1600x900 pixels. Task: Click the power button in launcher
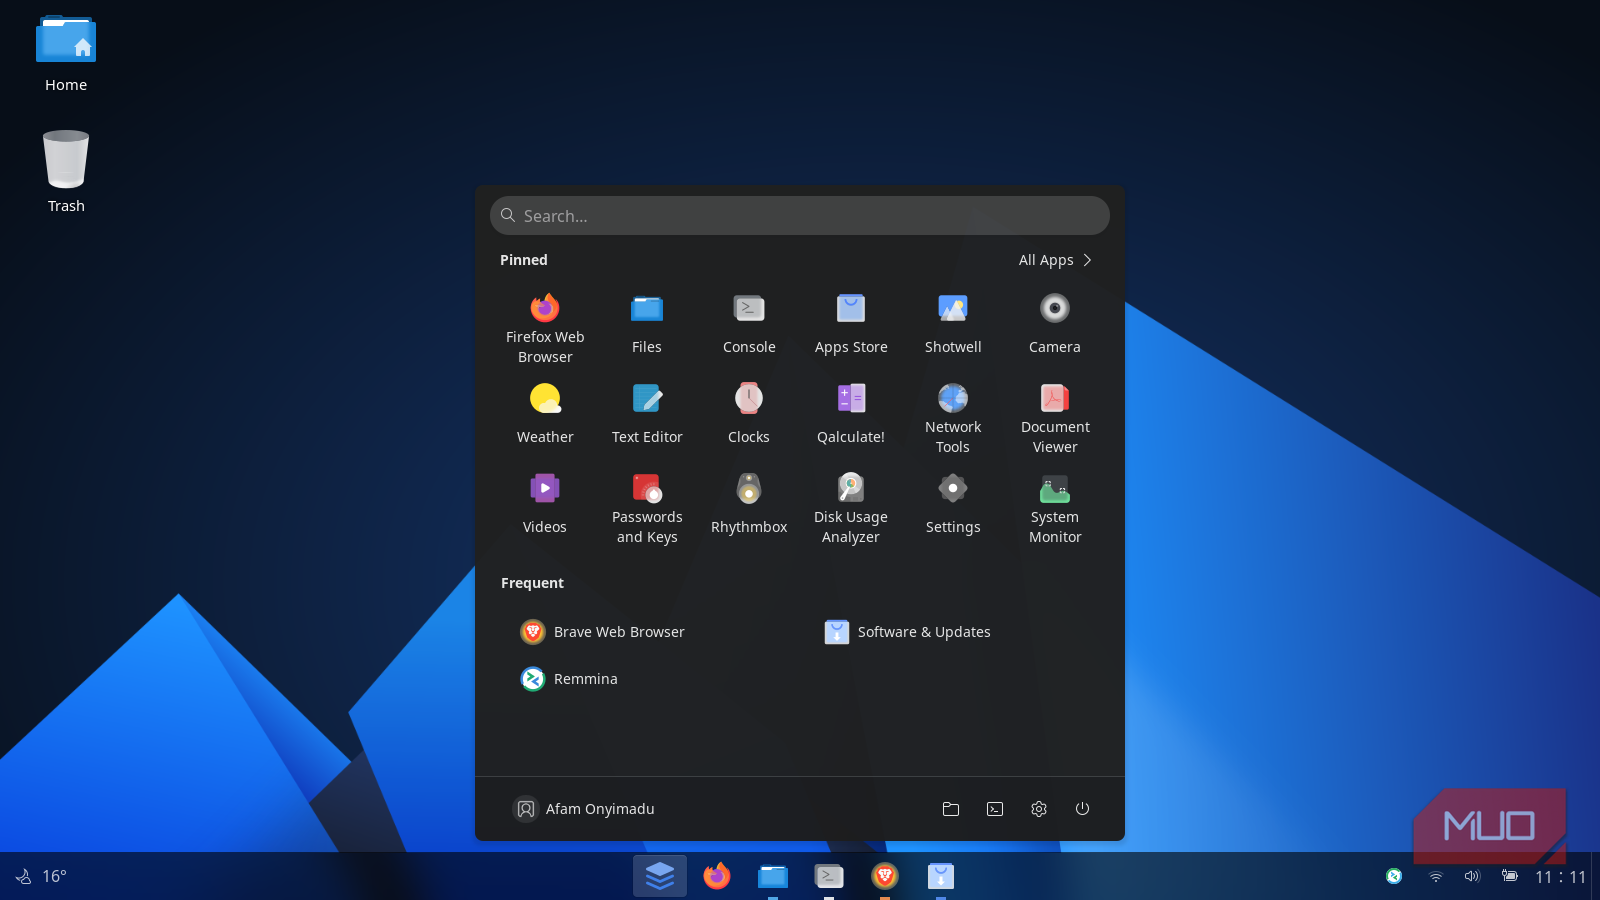tap(1082, 809)
